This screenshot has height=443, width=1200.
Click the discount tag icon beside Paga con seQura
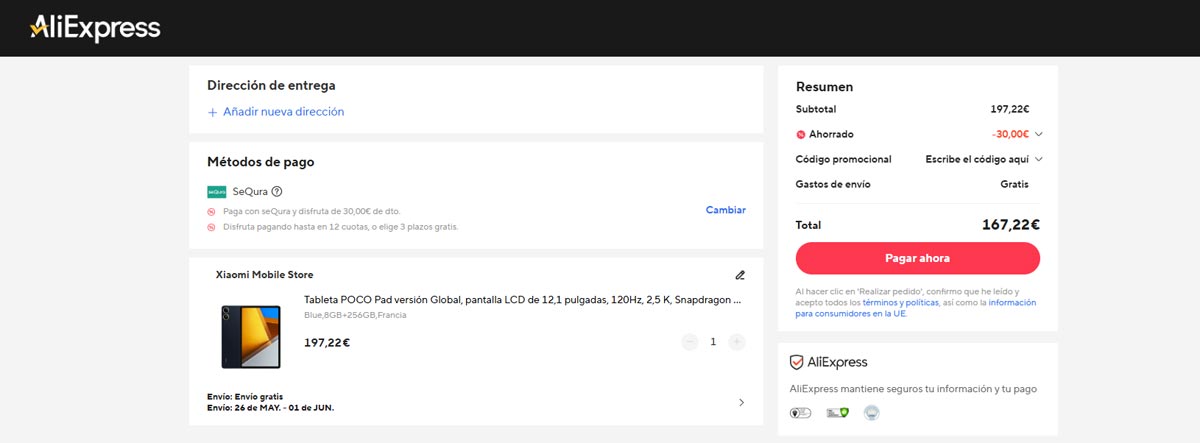pyautogui.click(x=212, y=212)
